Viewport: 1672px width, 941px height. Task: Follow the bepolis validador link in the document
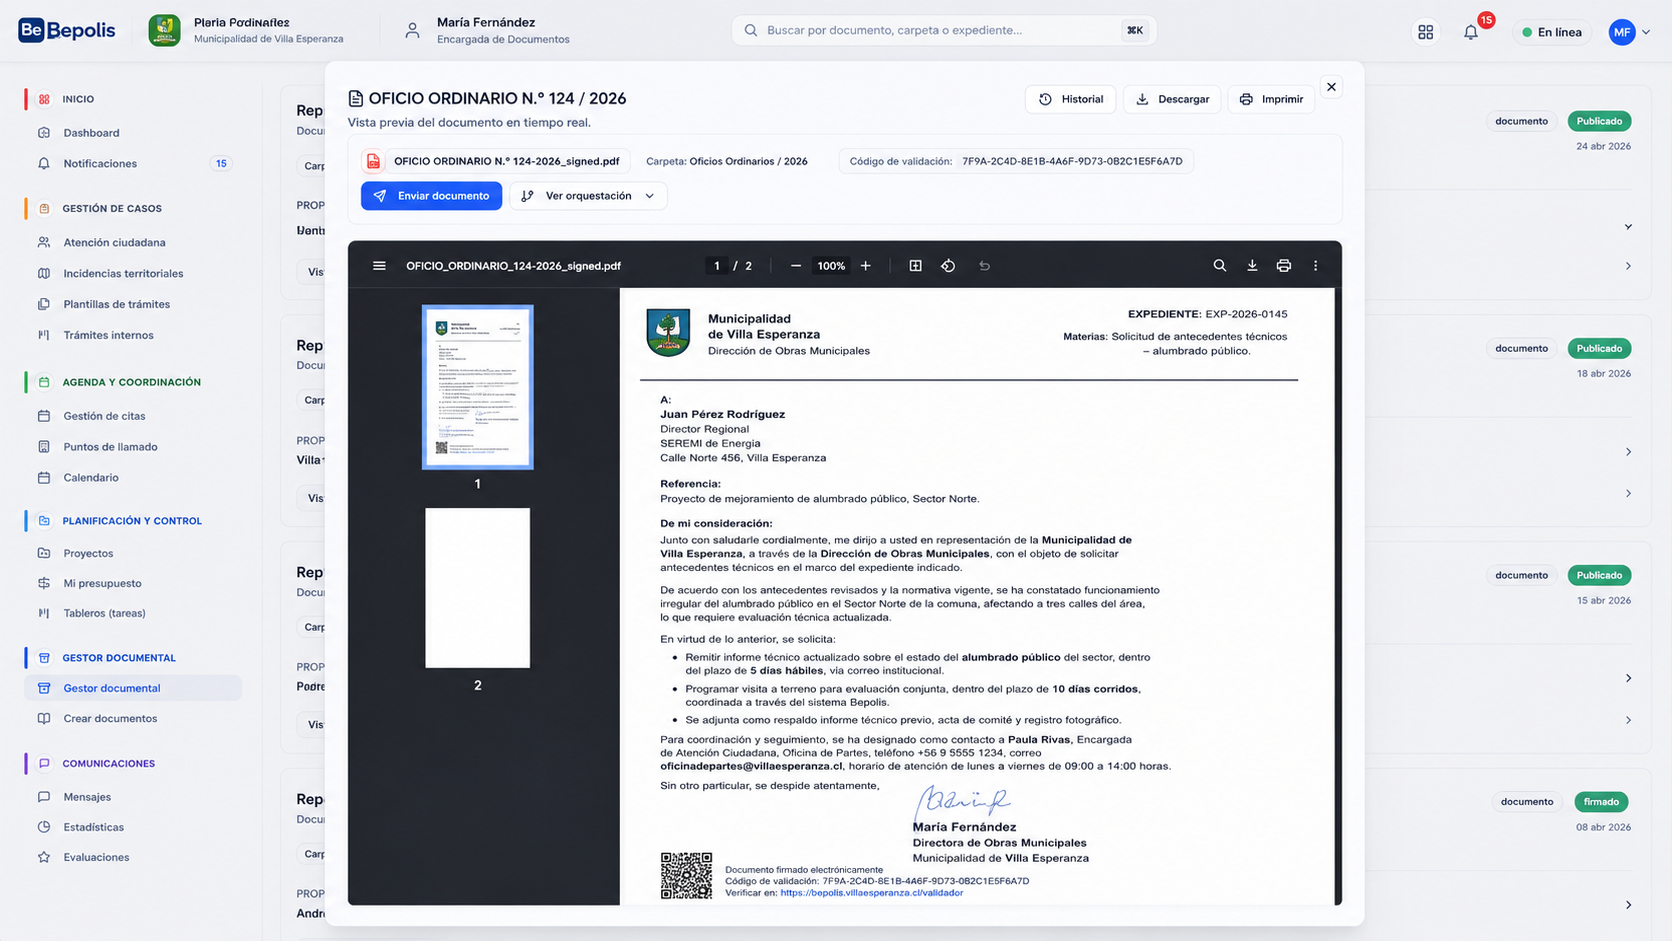click(871, 893)
